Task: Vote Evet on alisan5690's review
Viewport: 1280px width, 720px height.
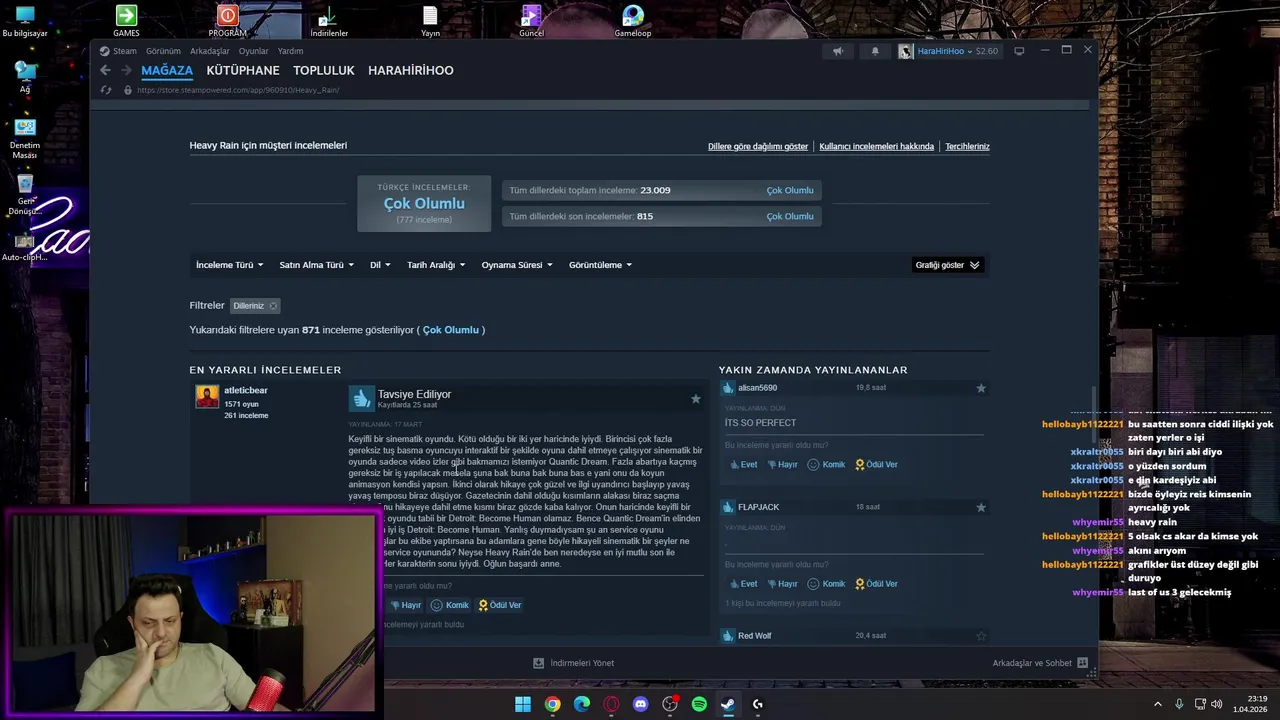Action: coord(742,465)
